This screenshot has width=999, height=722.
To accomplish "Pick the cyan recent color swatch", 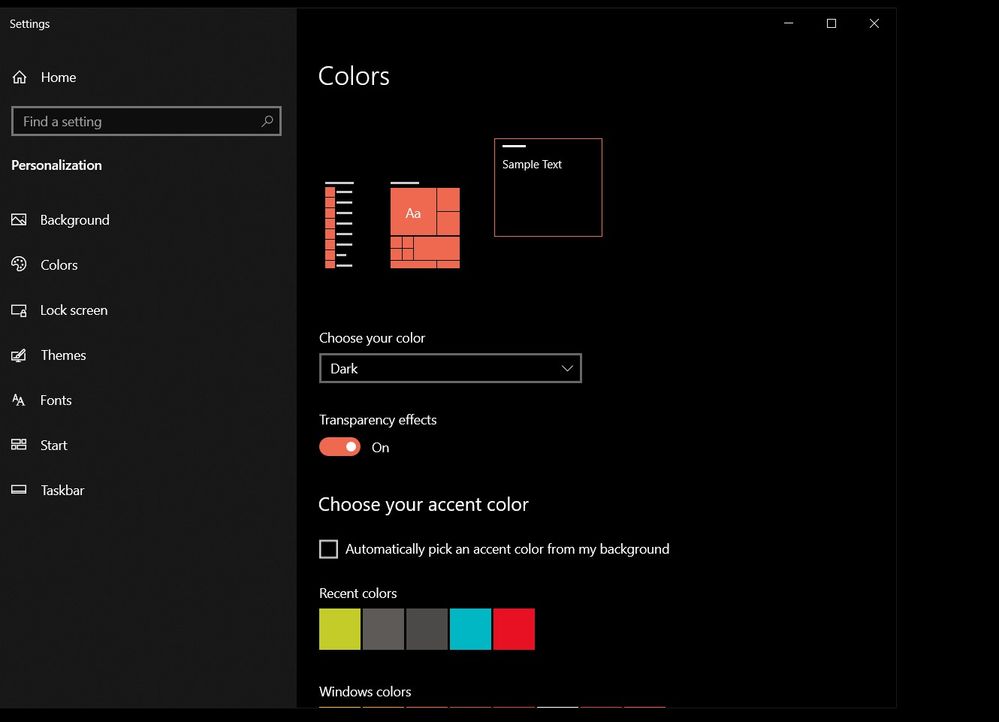I will (x=470, y=629).
